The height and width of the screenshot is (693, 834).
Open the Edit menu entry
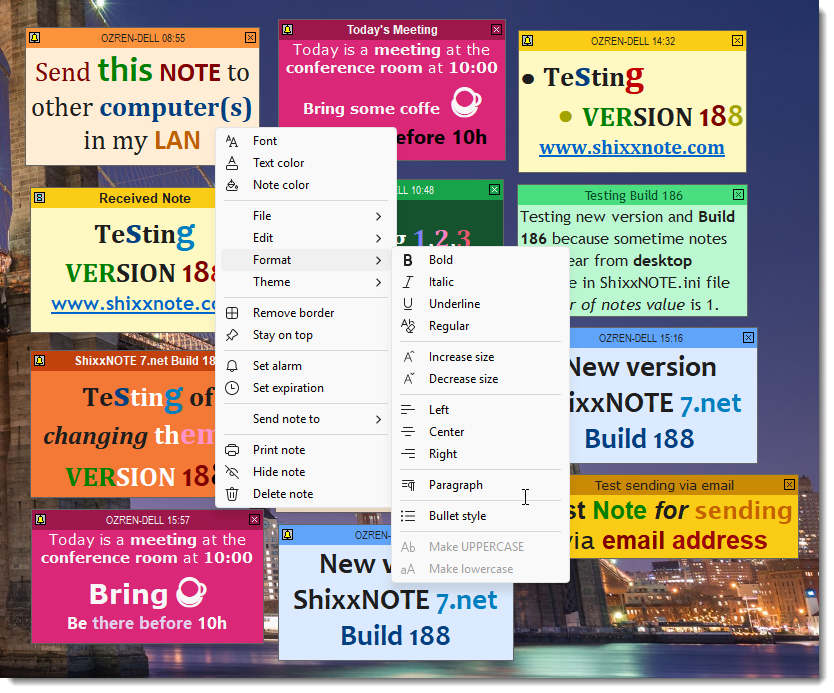pyautogui.click(x=306, y=238)
